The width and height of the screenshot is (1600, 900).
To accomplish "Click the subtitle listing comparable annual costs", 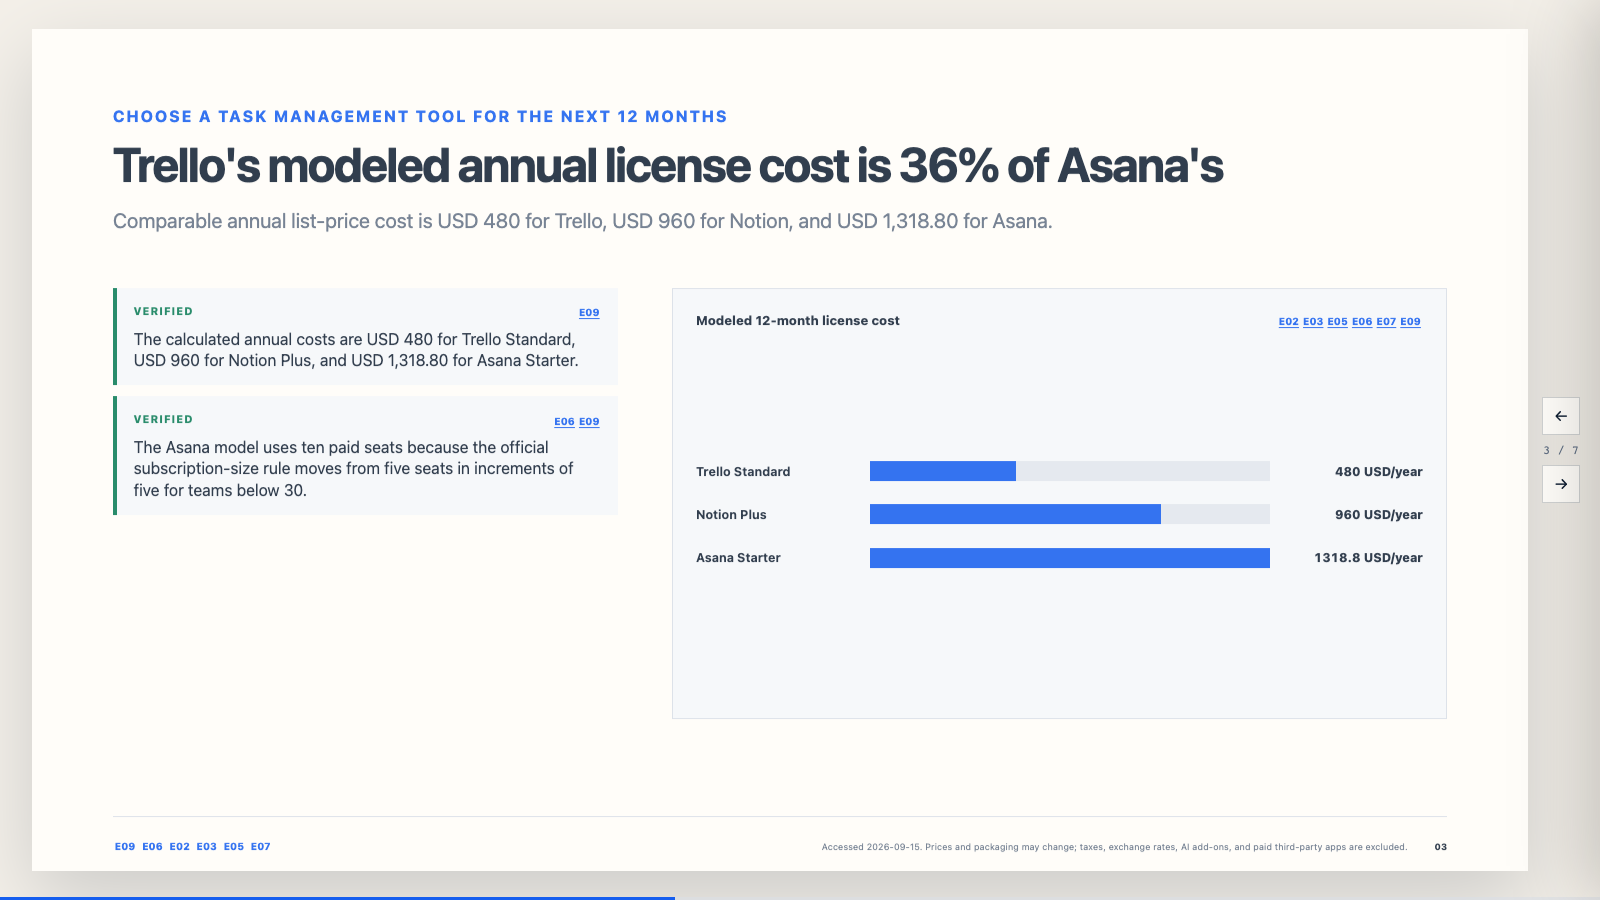I will 582,221.
